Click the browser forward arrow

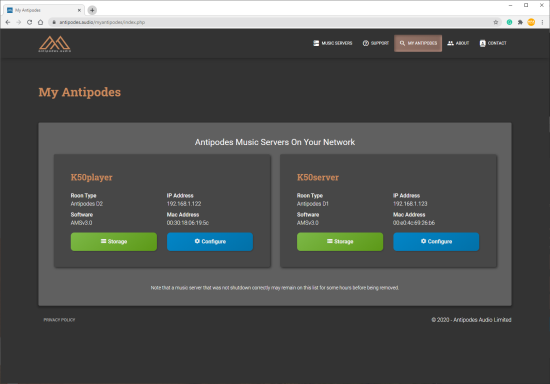(x=19, y=22)
